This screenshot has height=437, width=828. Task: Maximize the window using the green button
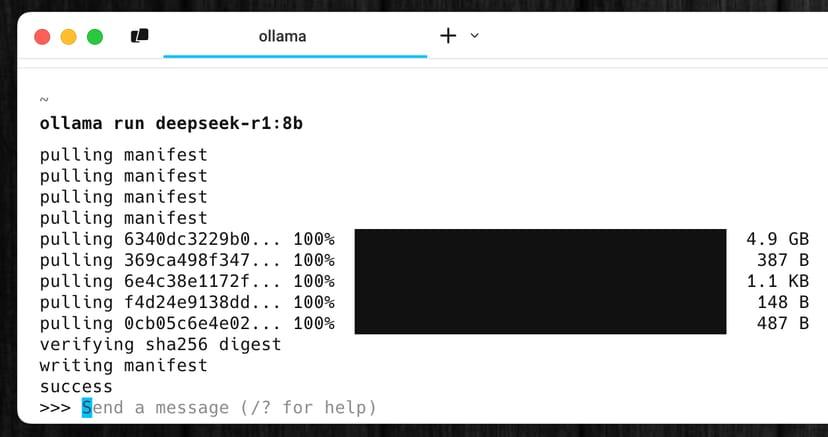(95, 37)
